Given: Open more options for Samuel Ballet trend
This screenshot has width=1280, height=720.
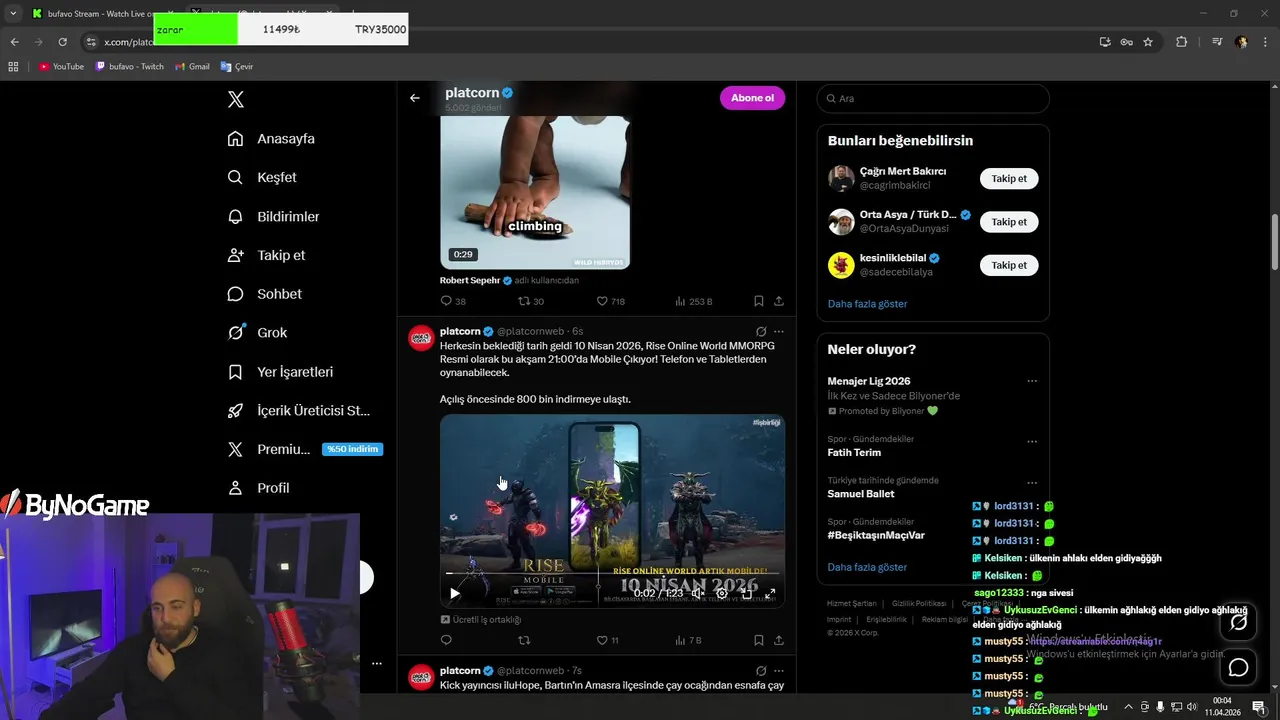Looking at the screenshot, I should coord(1032,482).
